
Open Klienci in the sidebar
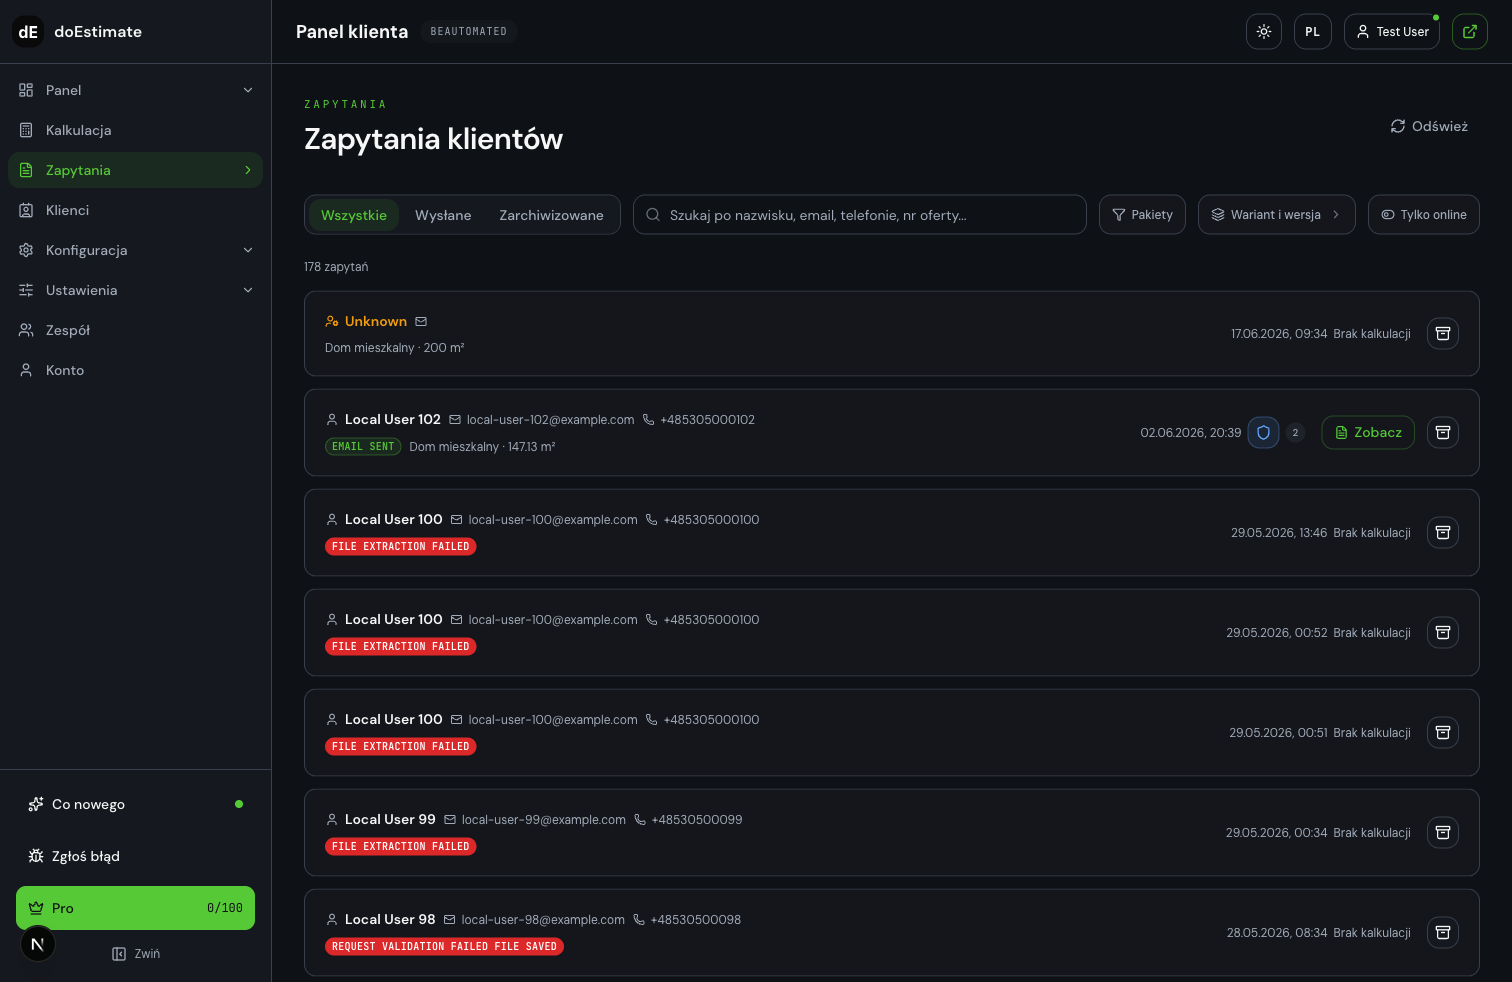pyautogui.click(x=135, y=210)
